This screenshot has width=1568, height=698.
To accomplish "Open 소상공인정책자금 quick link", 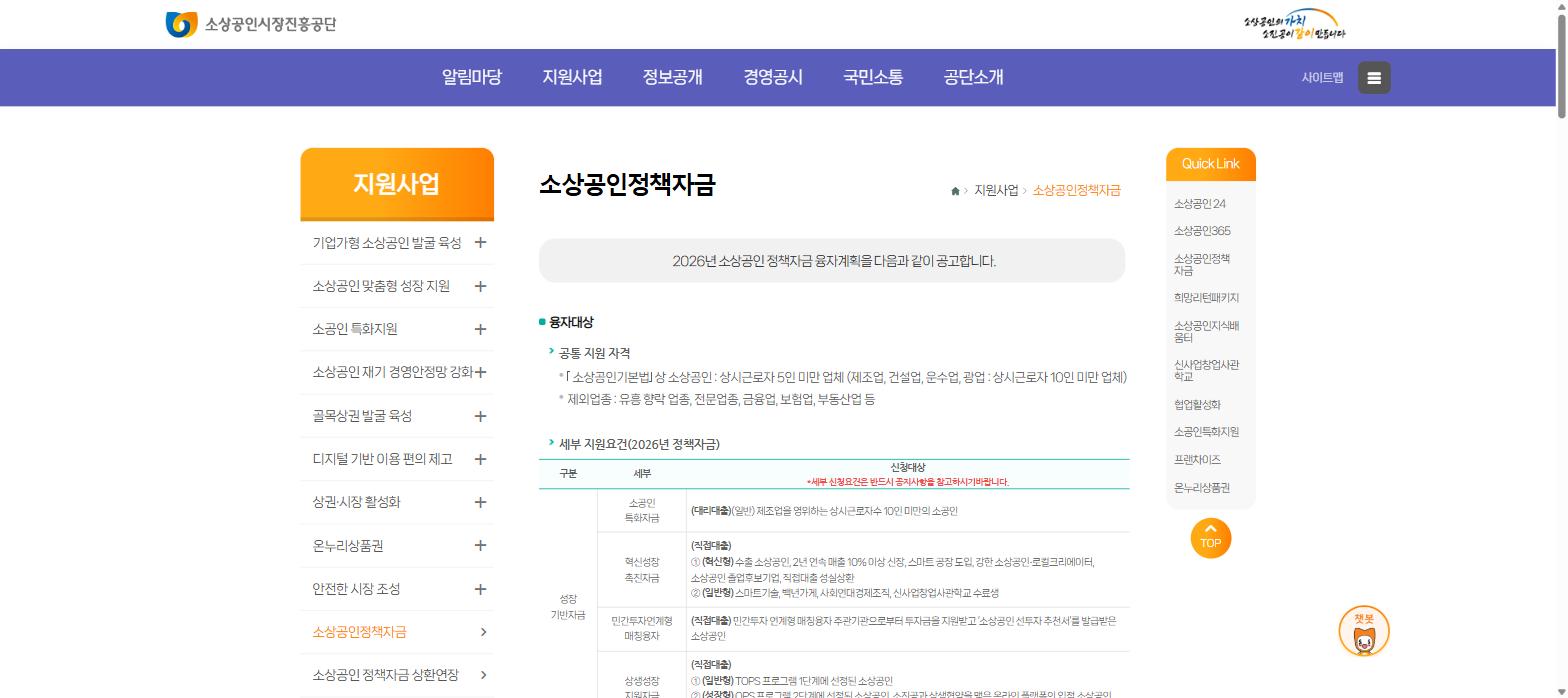I will [1202, 264].
